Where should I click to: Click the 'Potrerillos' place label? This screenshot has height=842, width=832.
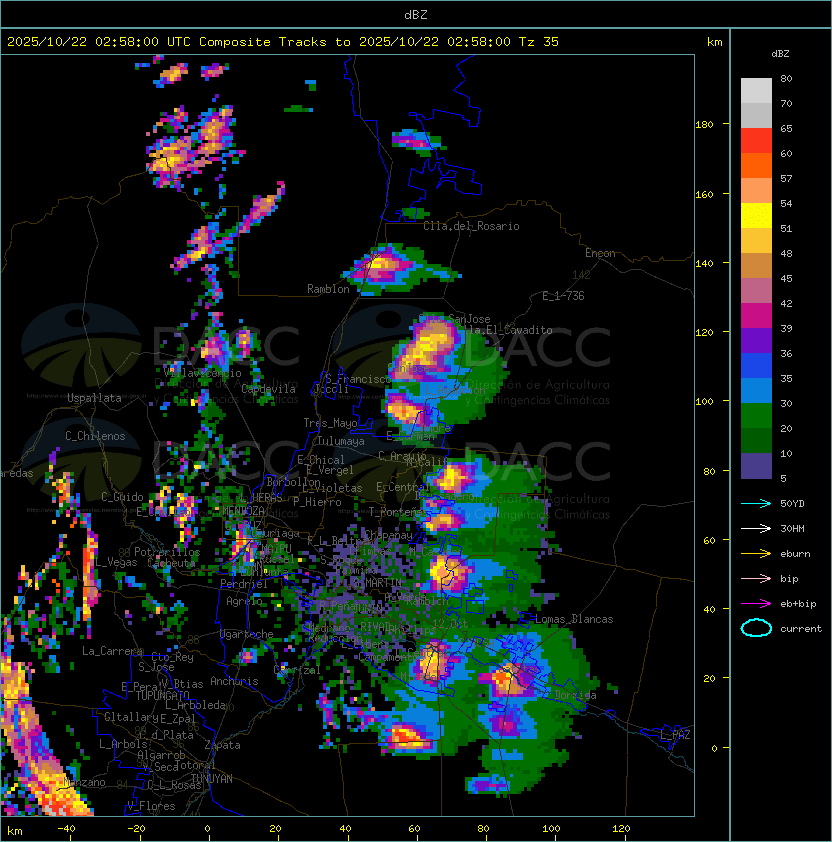pyautogui.click(x=167, y=552)
